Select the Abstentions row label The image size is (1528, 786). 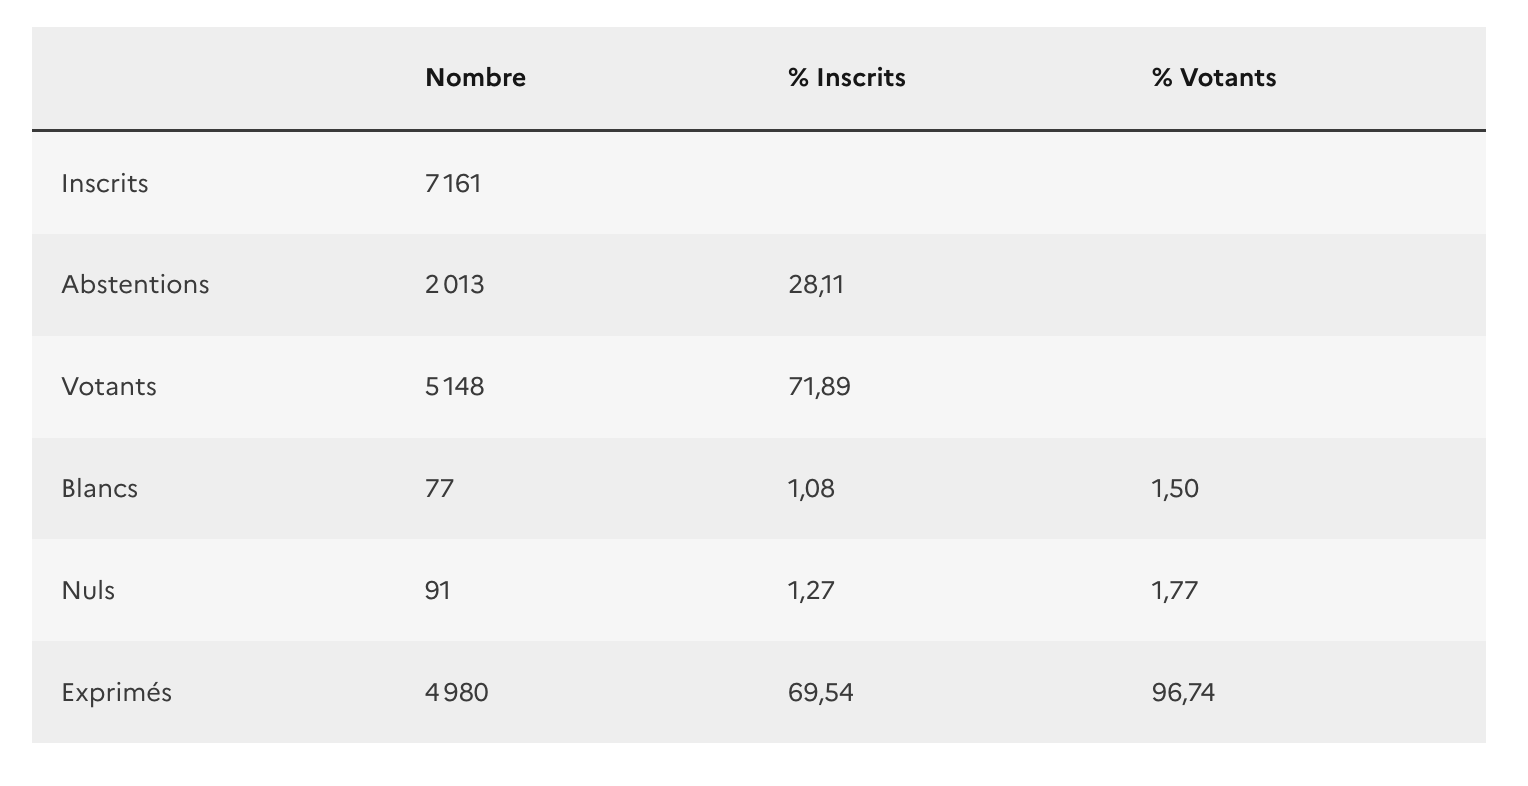[135, 285]
